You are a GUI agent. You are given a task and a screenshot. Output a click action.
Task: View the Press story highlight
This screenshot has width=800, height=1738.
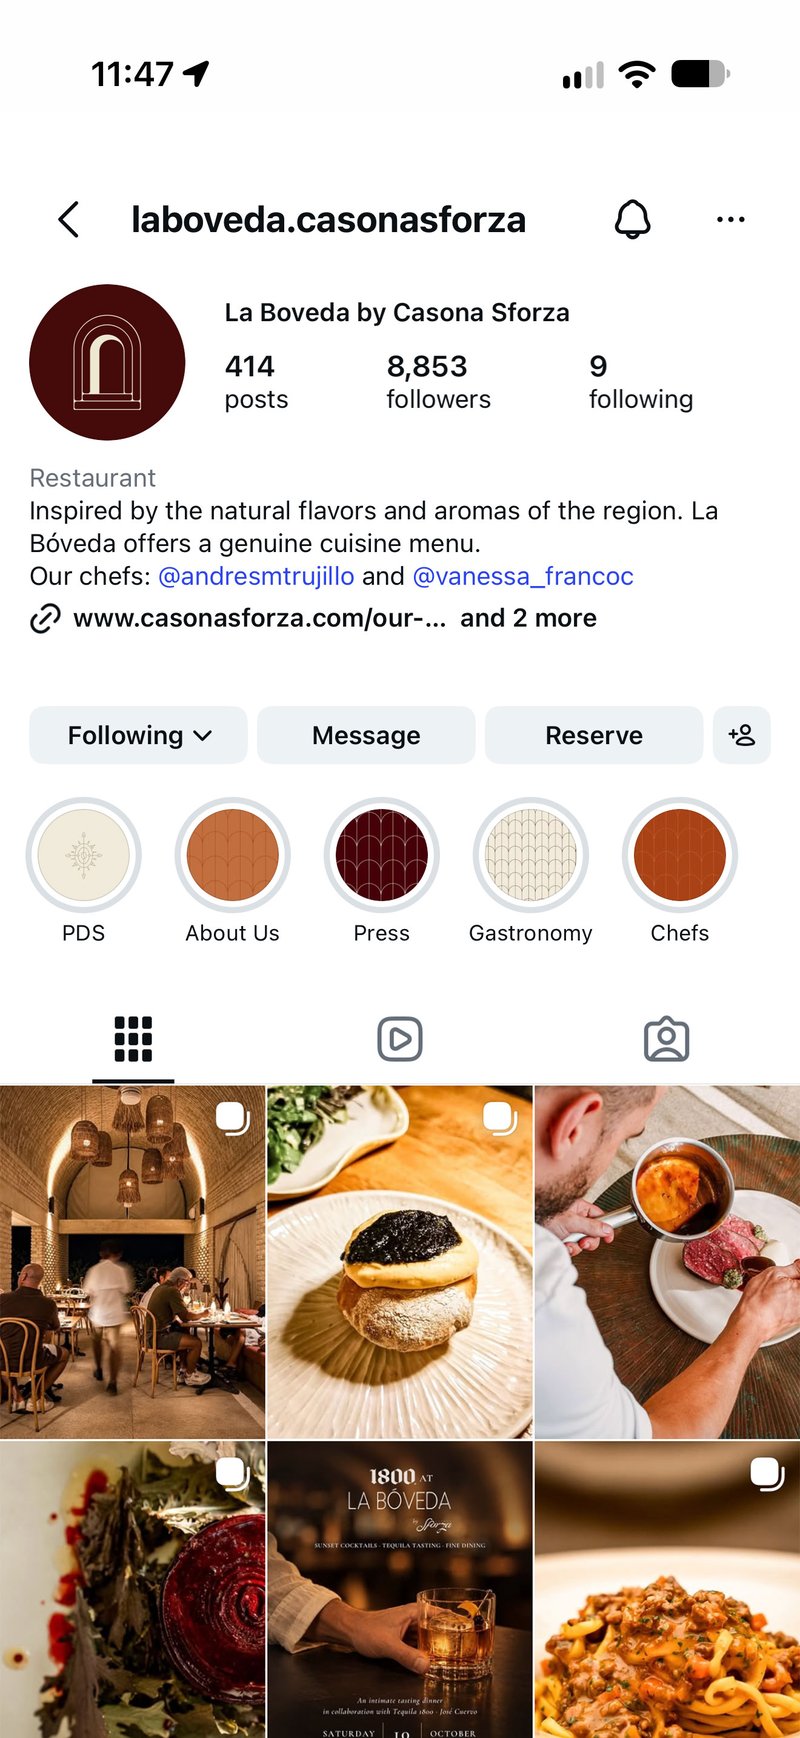coord(381,855)
